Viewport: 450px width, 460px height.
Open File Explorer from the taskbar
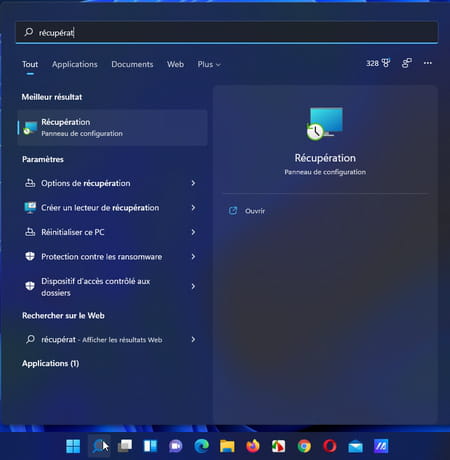click(x=227, y=446)
